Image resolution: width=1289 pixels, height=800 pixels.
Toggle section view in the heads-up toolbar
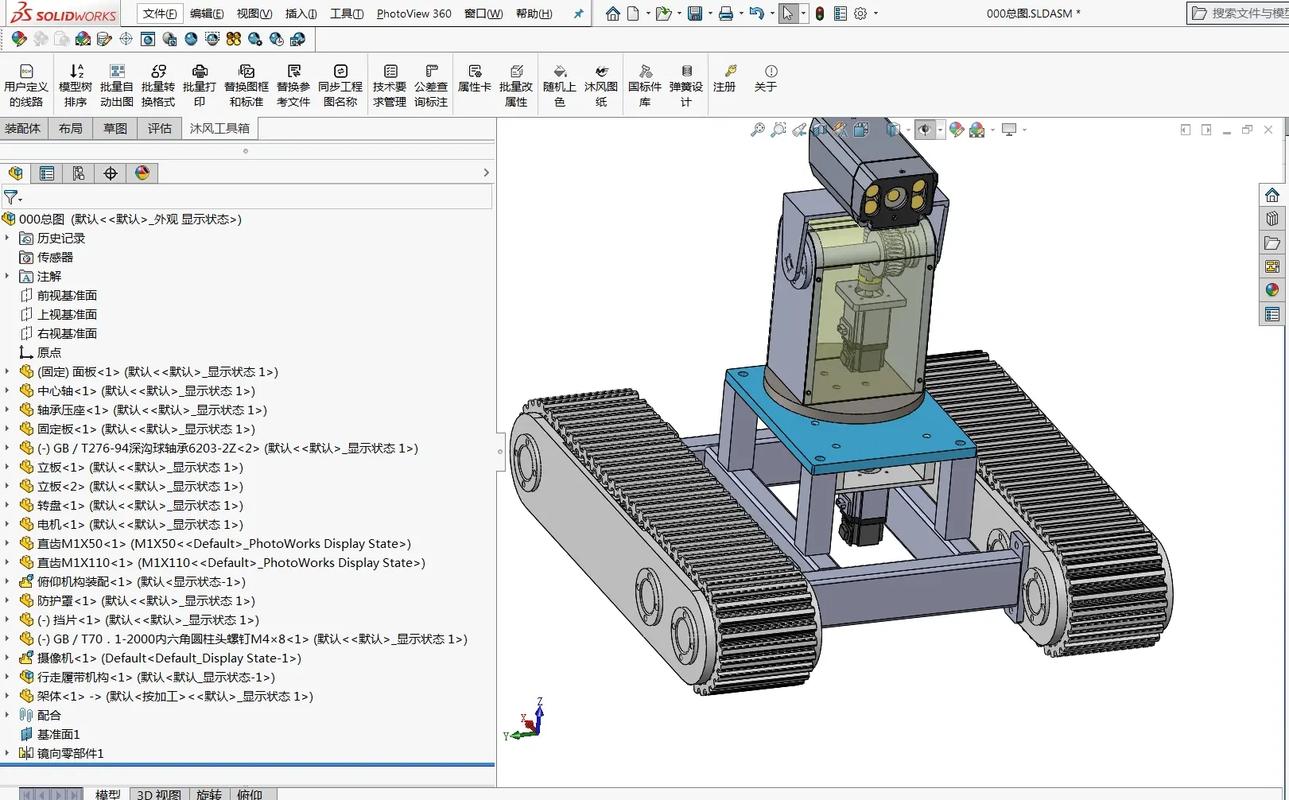point(820,130)
